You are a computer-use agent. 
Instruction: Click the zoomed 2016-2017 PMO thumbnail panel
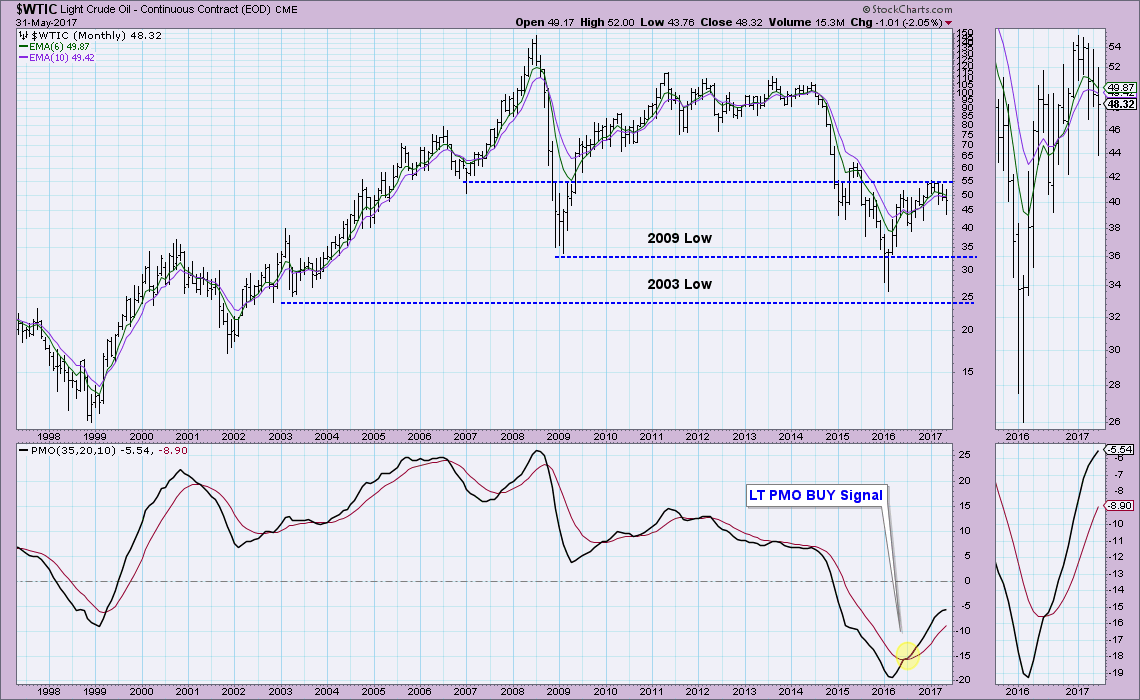pos(1049,563)
